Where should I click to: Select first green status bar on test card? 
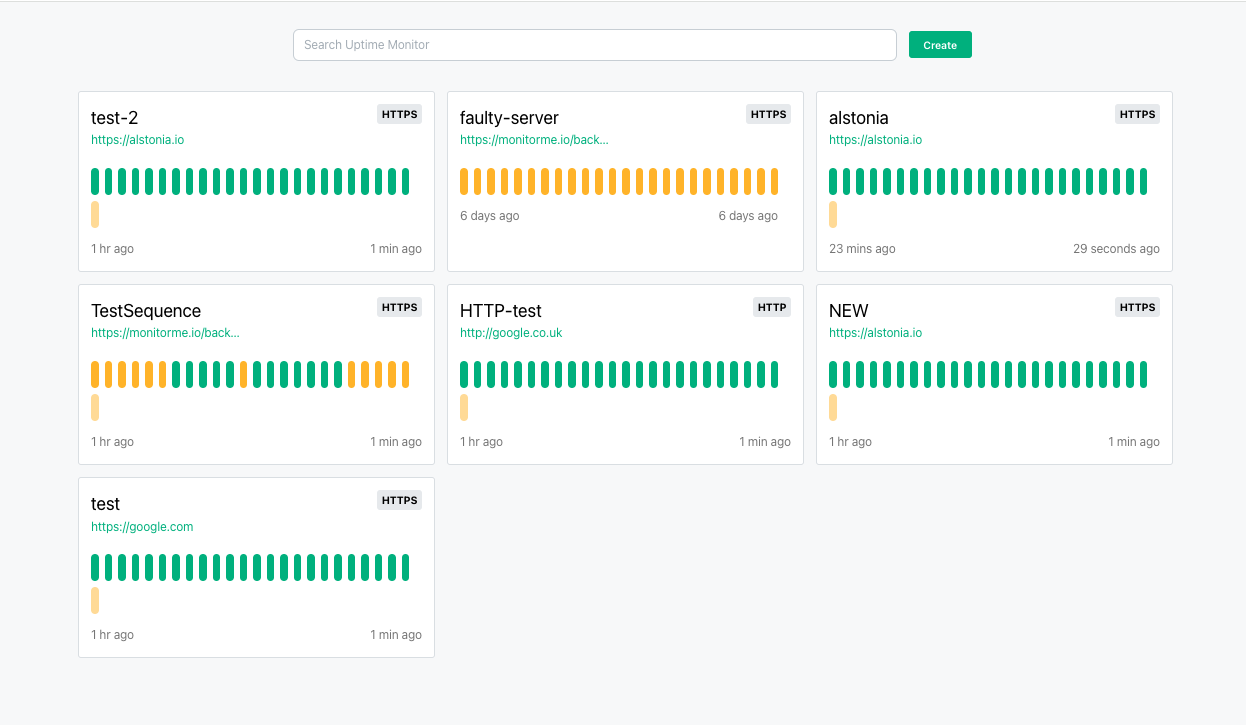click(95, 567)
